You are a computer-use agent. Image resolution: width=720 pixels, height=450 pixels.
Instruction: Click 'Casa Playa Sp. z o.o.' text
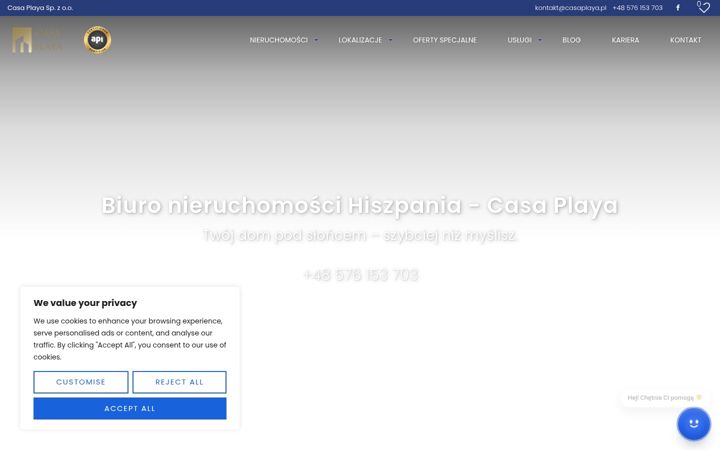click(40, 8)
